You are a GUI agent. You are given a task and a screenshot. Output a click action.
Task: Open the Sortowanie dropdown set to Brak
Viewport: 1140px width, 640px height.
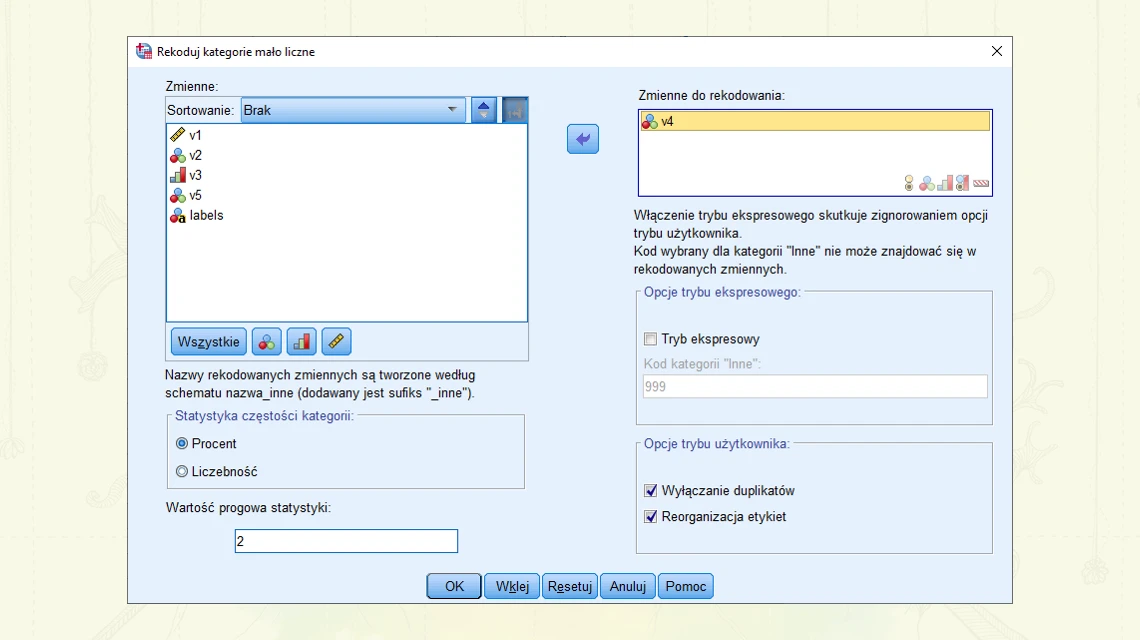pyautogui.click(x=353, y=111)
